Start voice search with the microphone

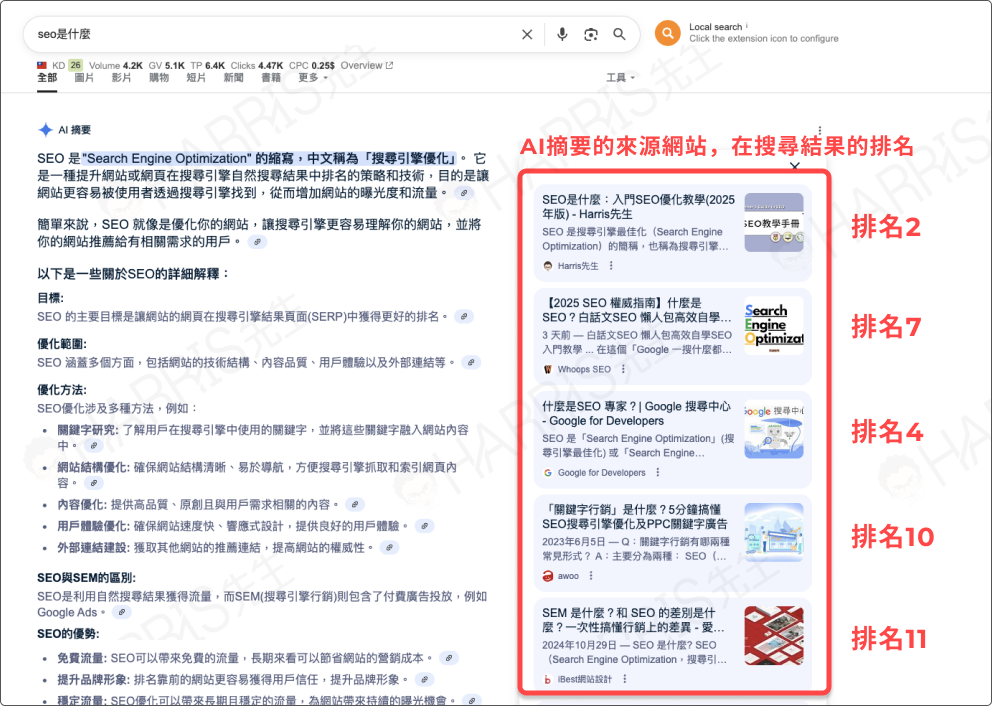point(562,34)
